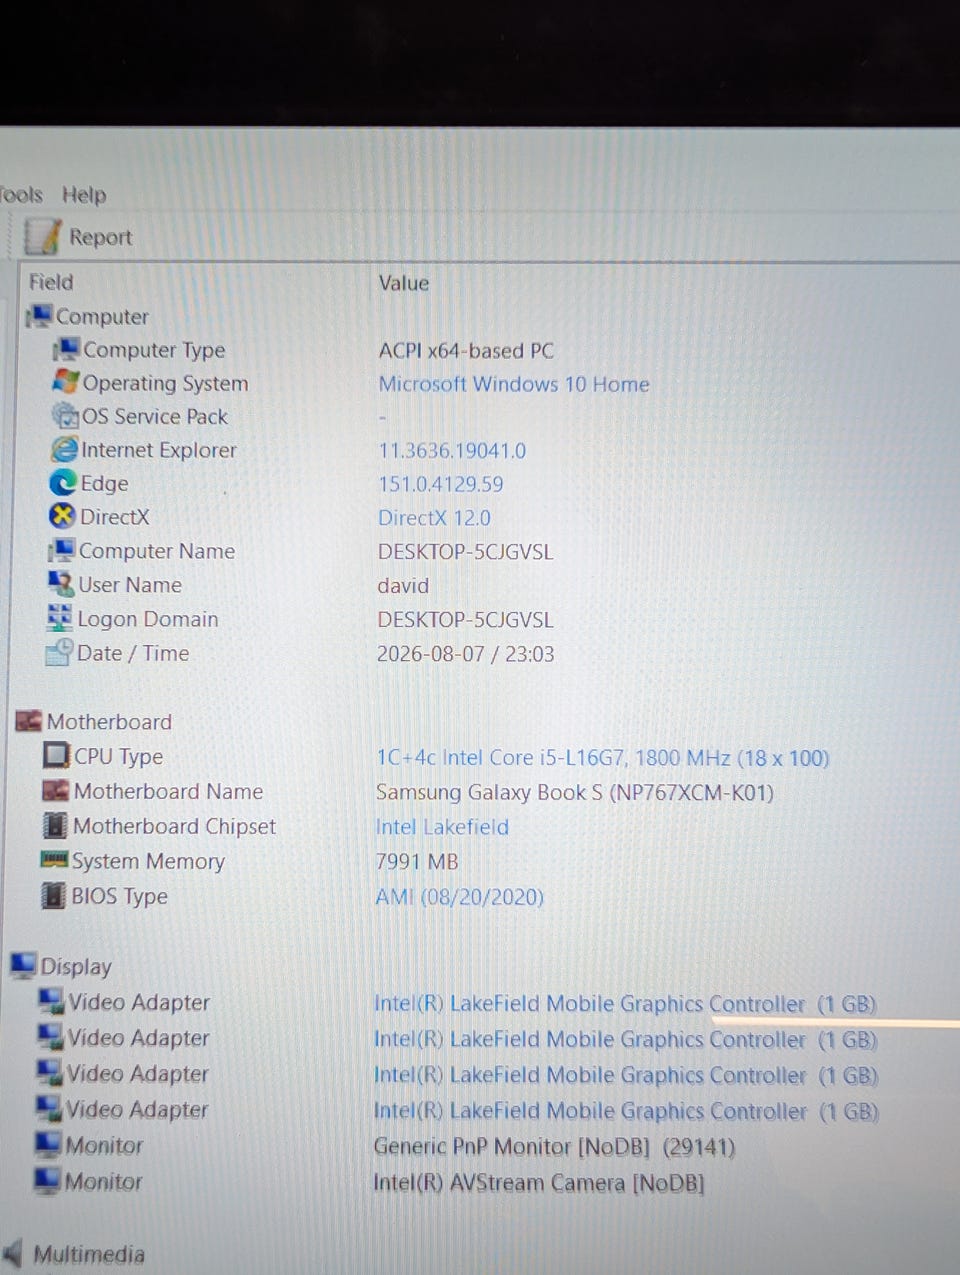Viewport: 960px width, 1275px height.
Task: Select the Intel(R) AVStream Camera value
Action: pos(538,1183)
